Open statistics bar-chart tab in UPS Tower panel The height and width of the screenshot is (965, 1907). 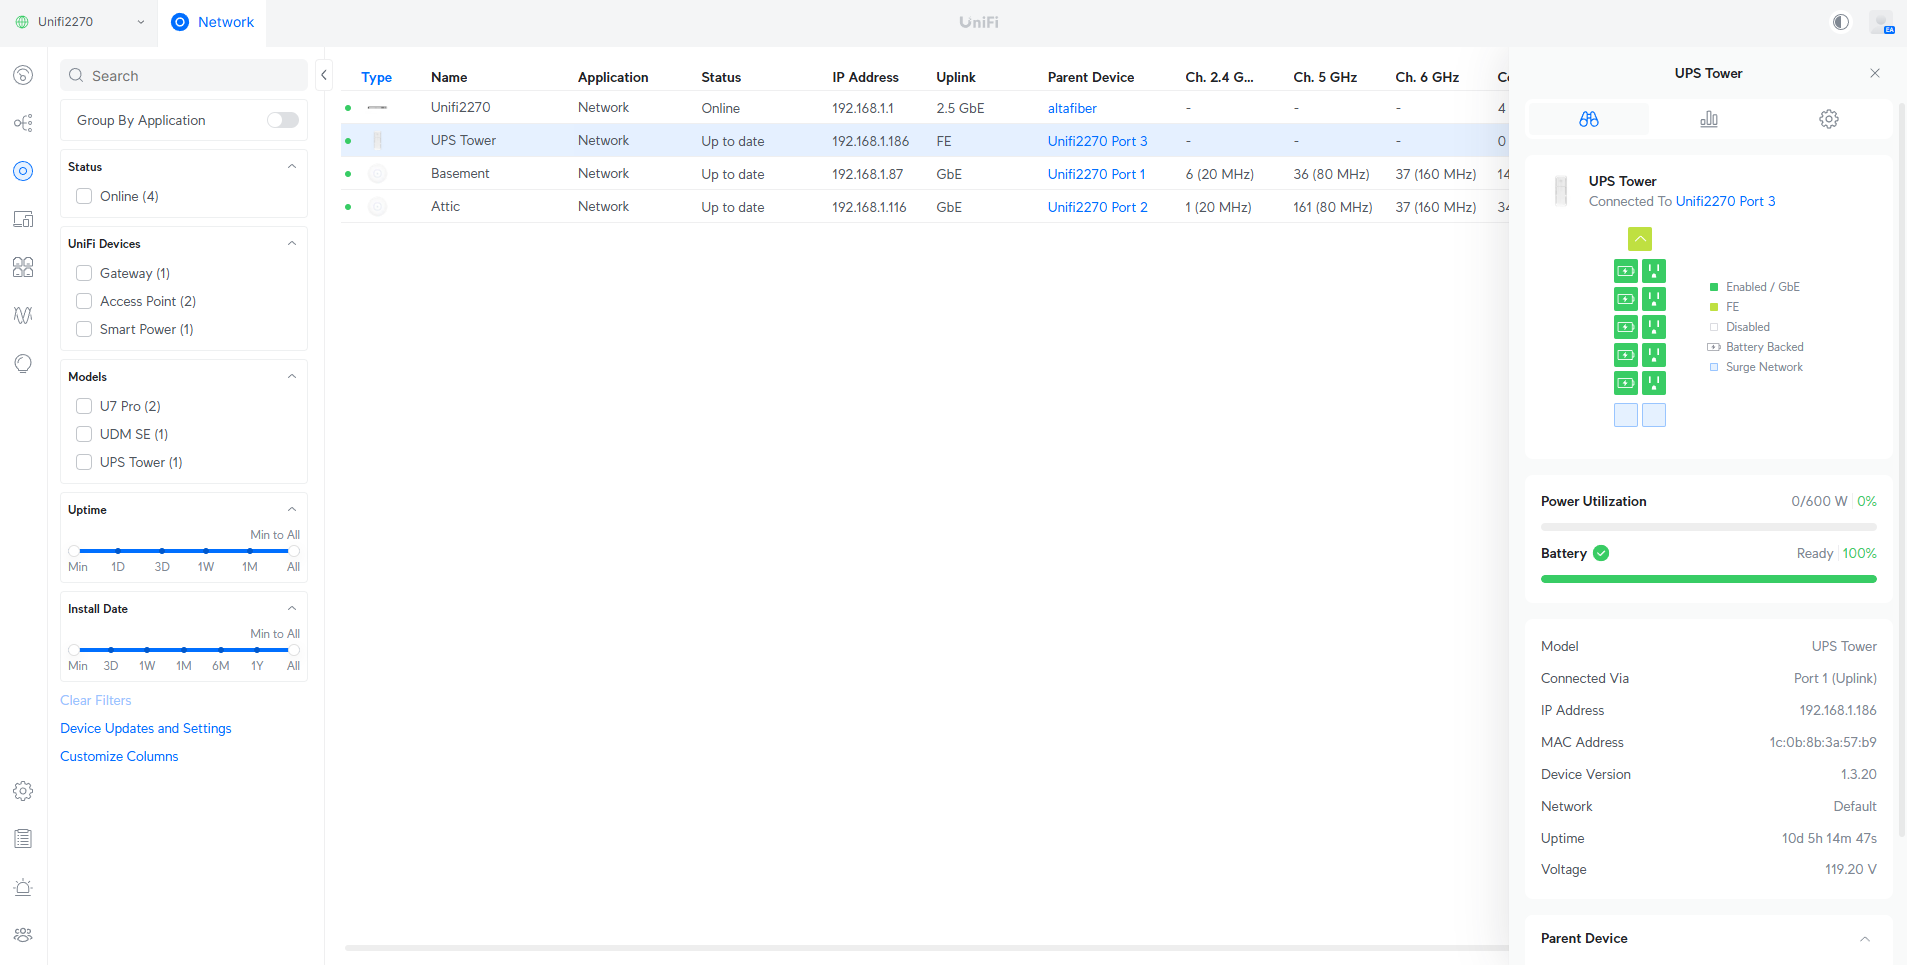coord(1708,119)
